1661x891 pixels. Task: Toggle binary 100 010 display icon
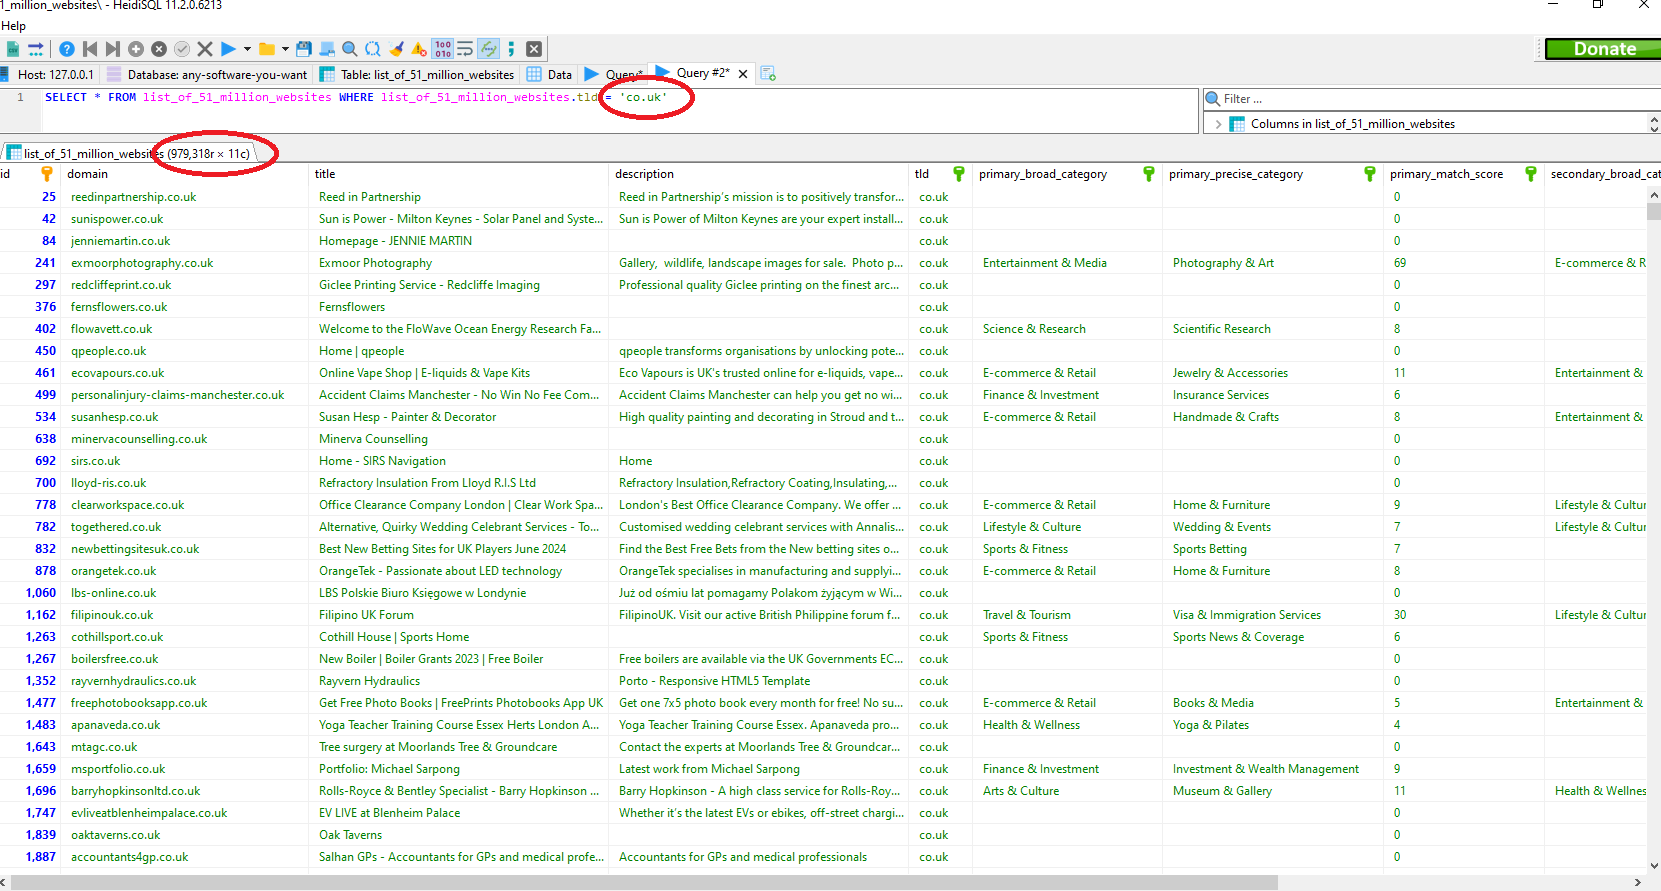443,49
